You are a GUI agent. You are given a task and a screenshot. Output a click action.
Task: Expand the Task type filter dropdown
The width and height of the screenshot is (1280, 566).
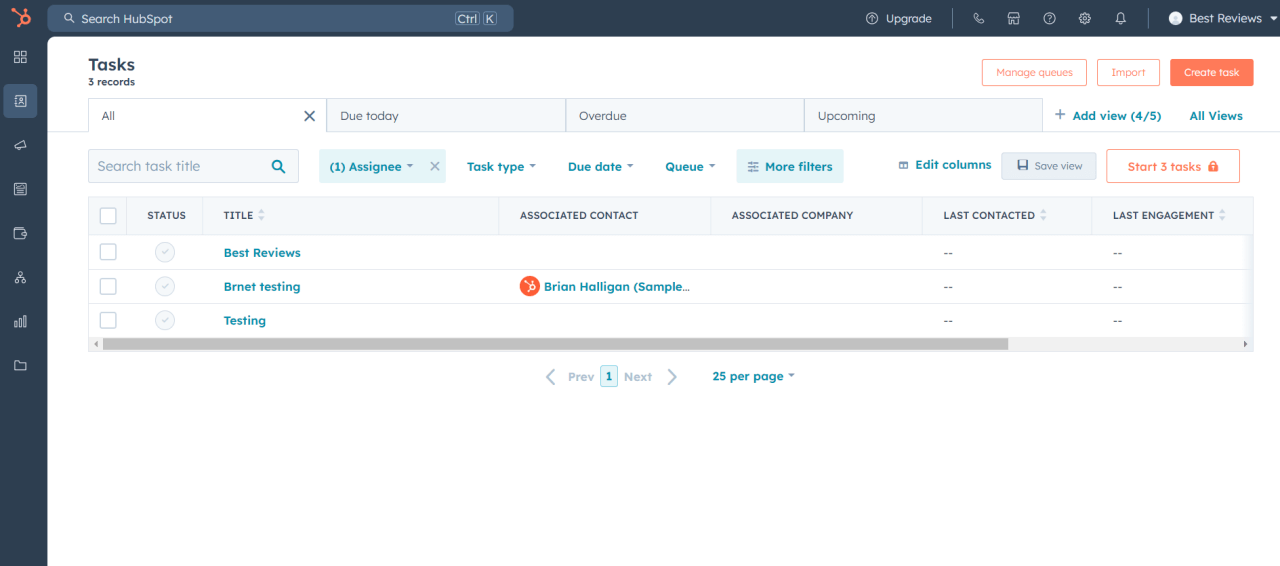click(x=501, y=167)
